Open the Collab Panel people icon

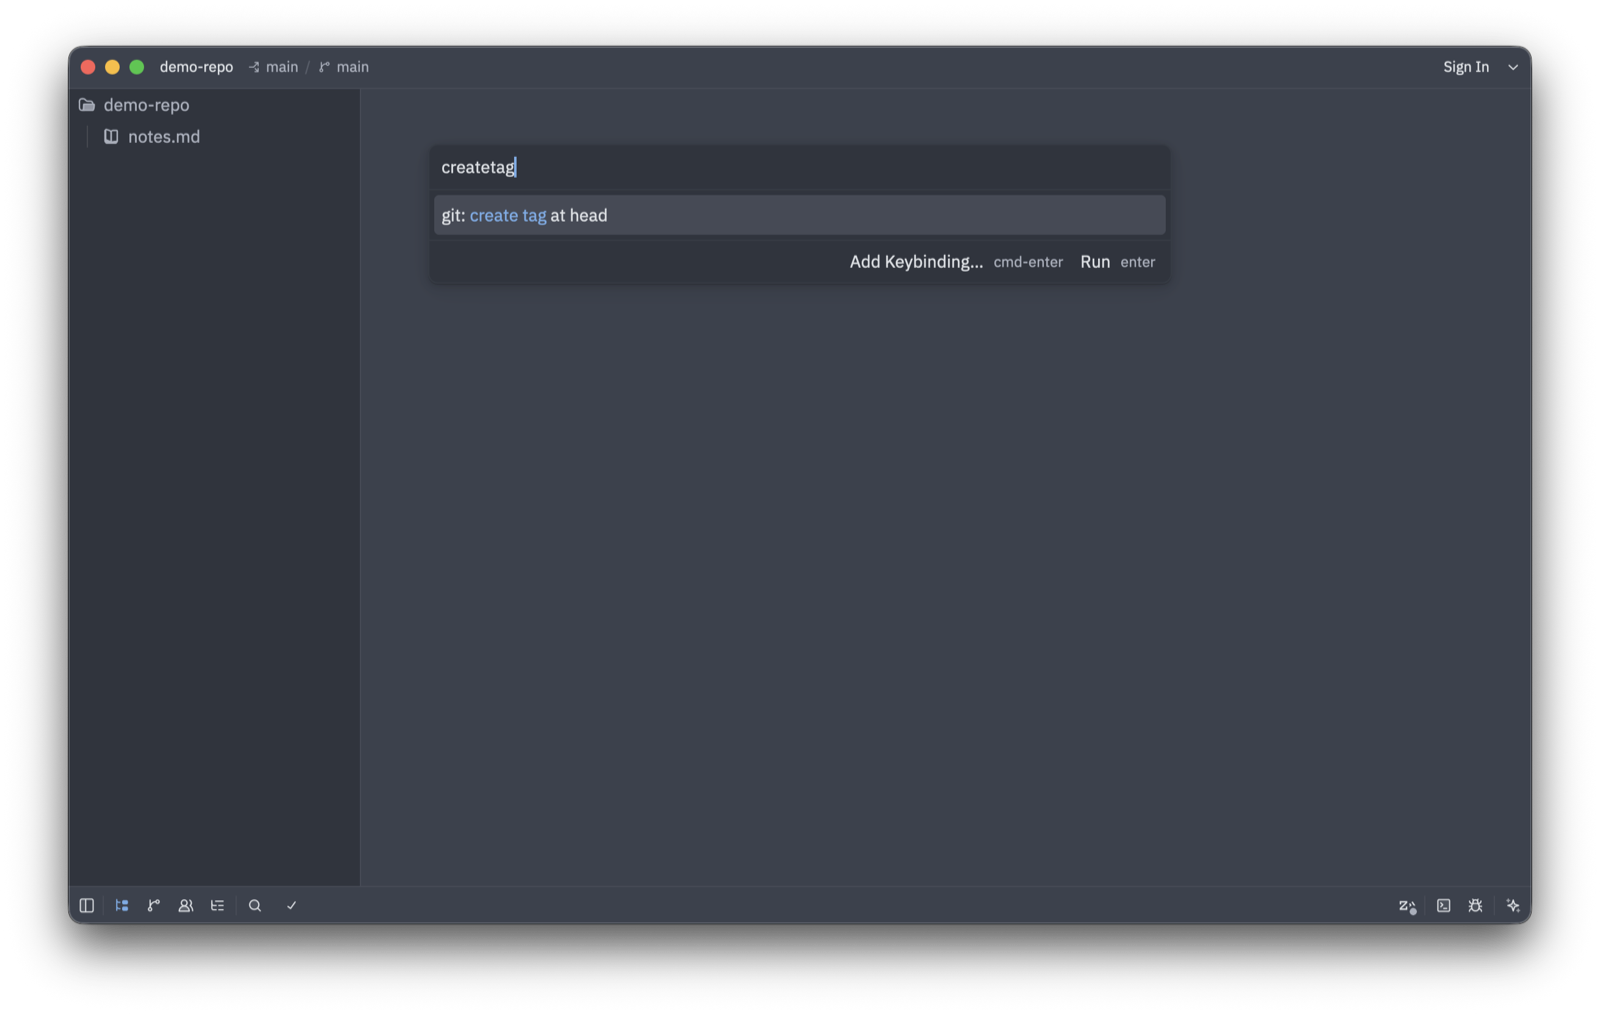(186, 905)
